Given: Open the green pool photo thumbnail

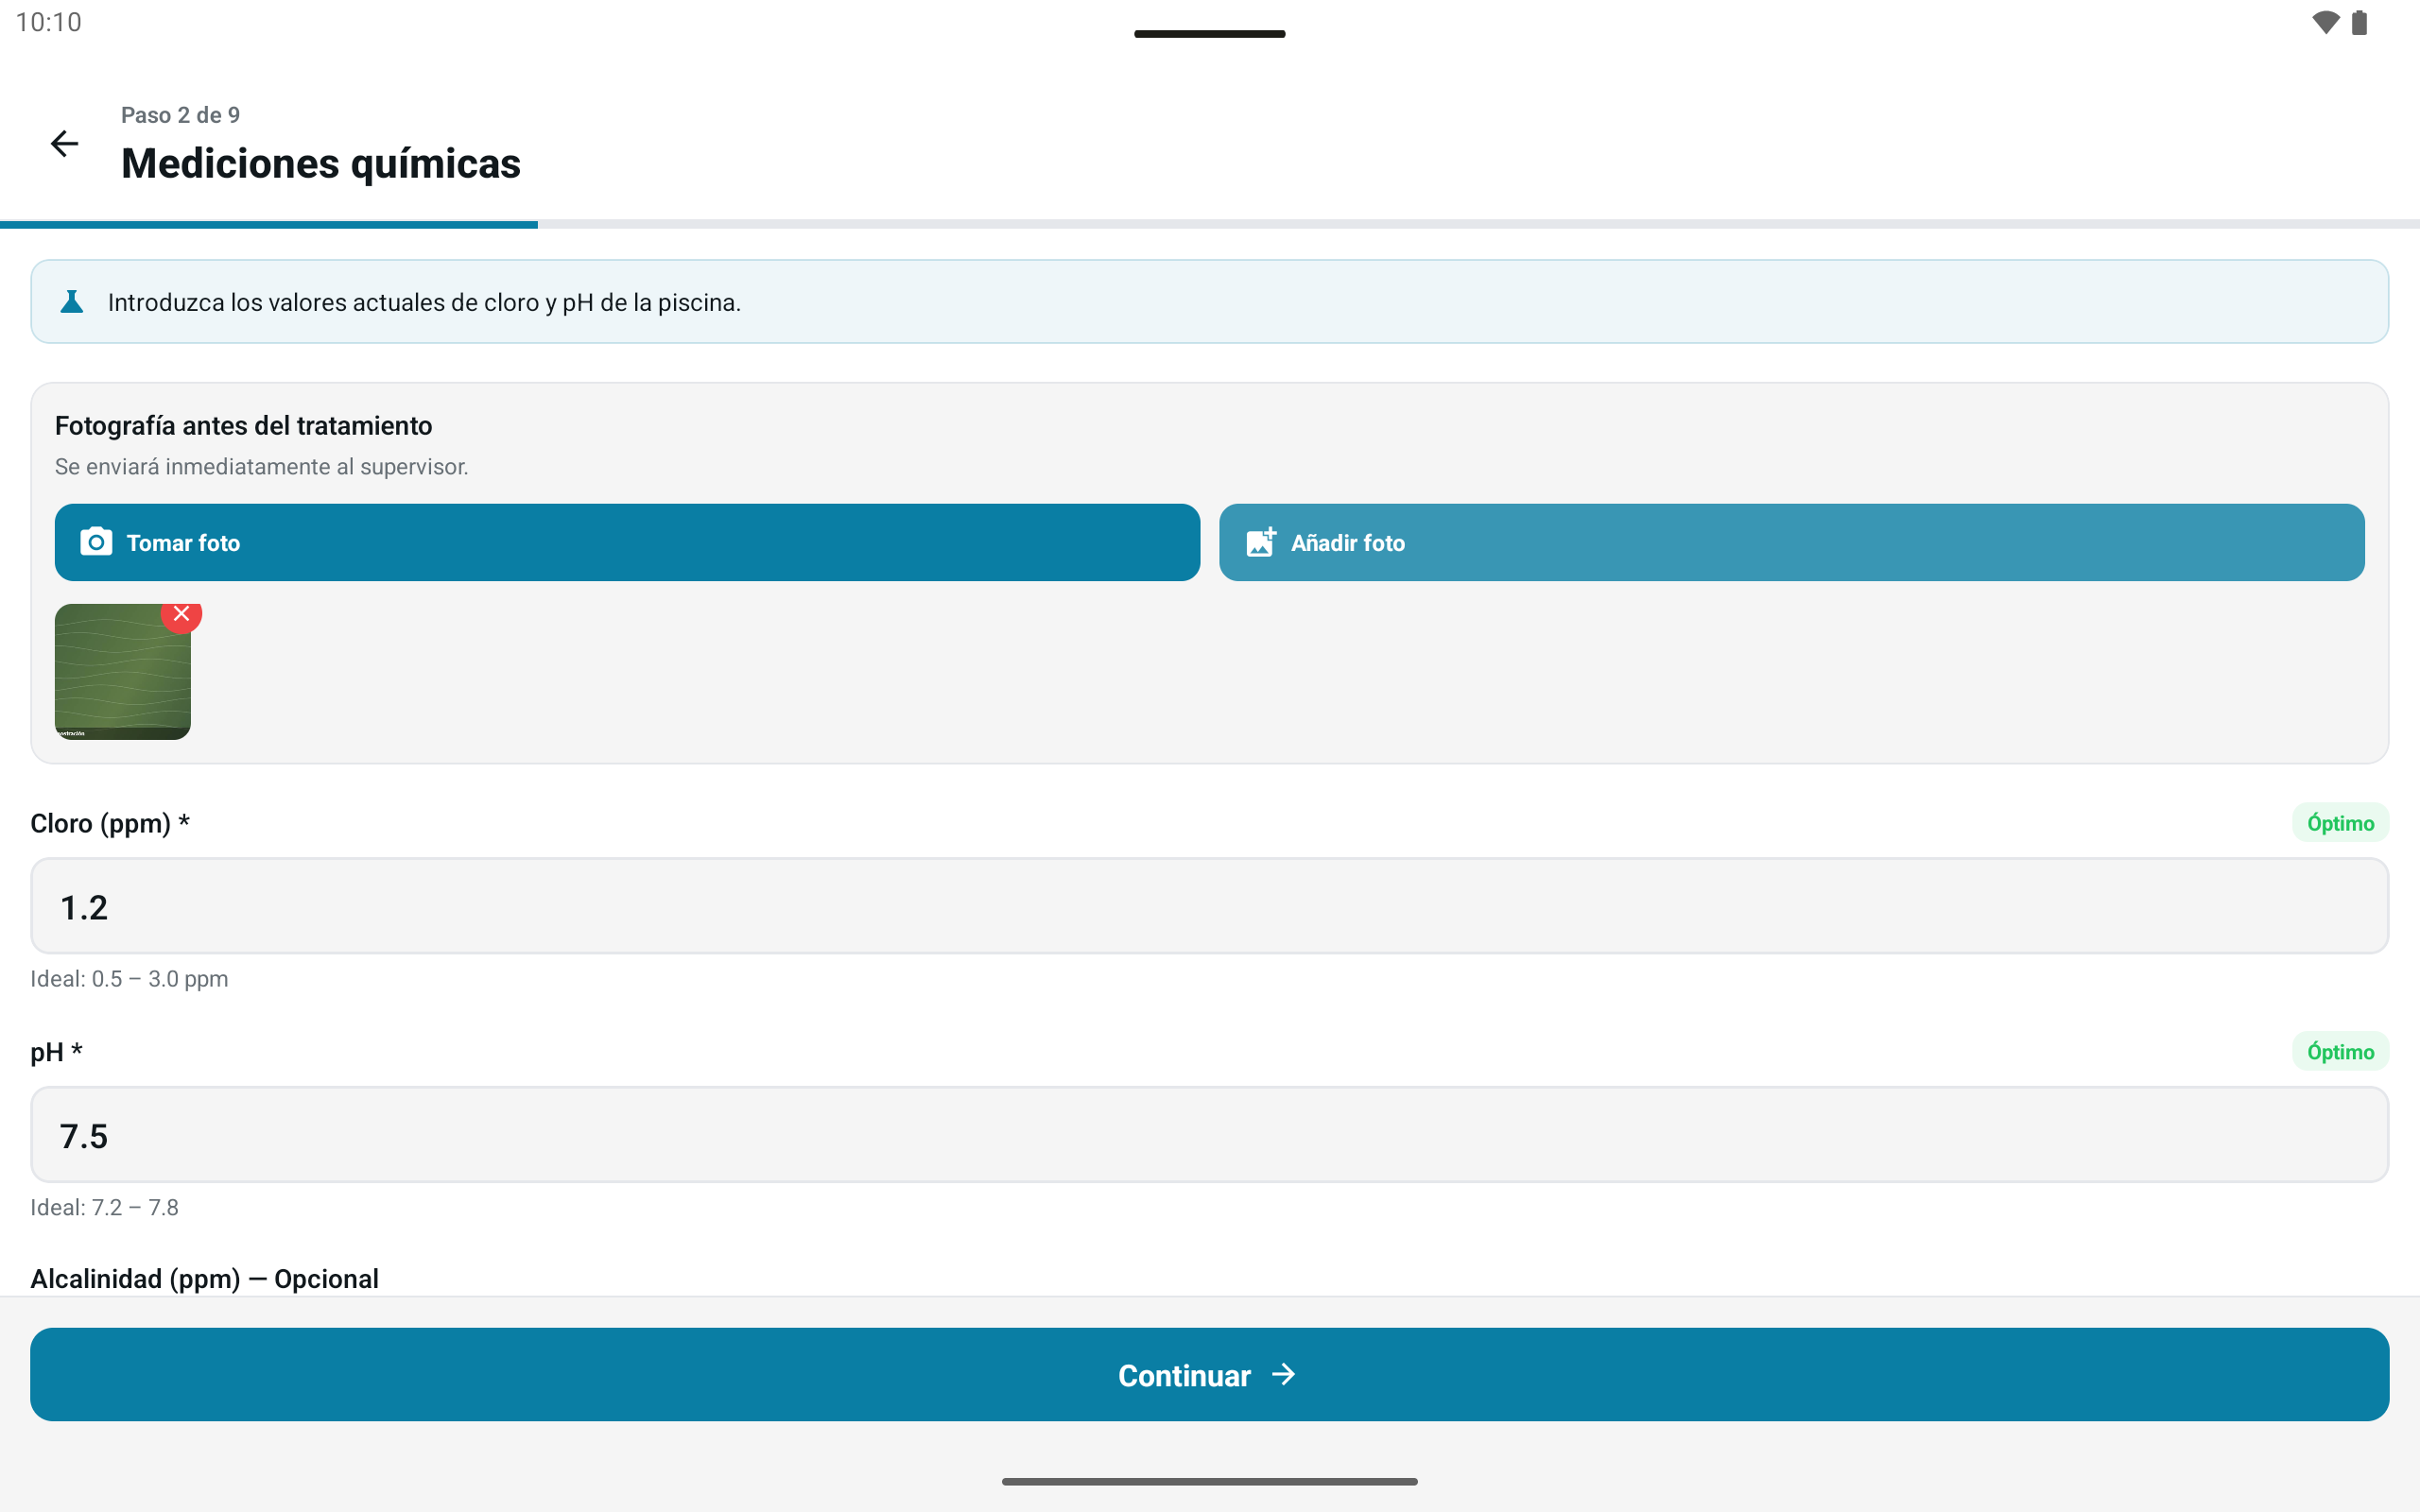Looking at the screenshot, I should (122, 672).
